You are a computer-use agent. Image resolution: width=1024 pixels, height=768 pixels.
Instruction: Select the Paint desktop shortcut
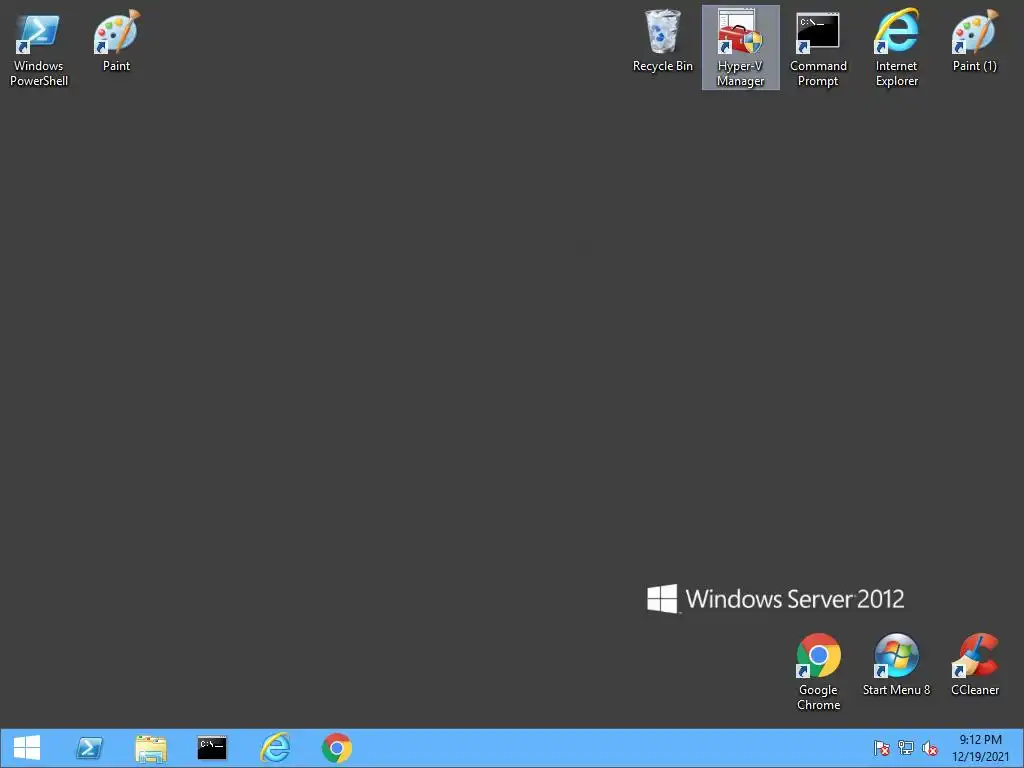click(116, 40)
